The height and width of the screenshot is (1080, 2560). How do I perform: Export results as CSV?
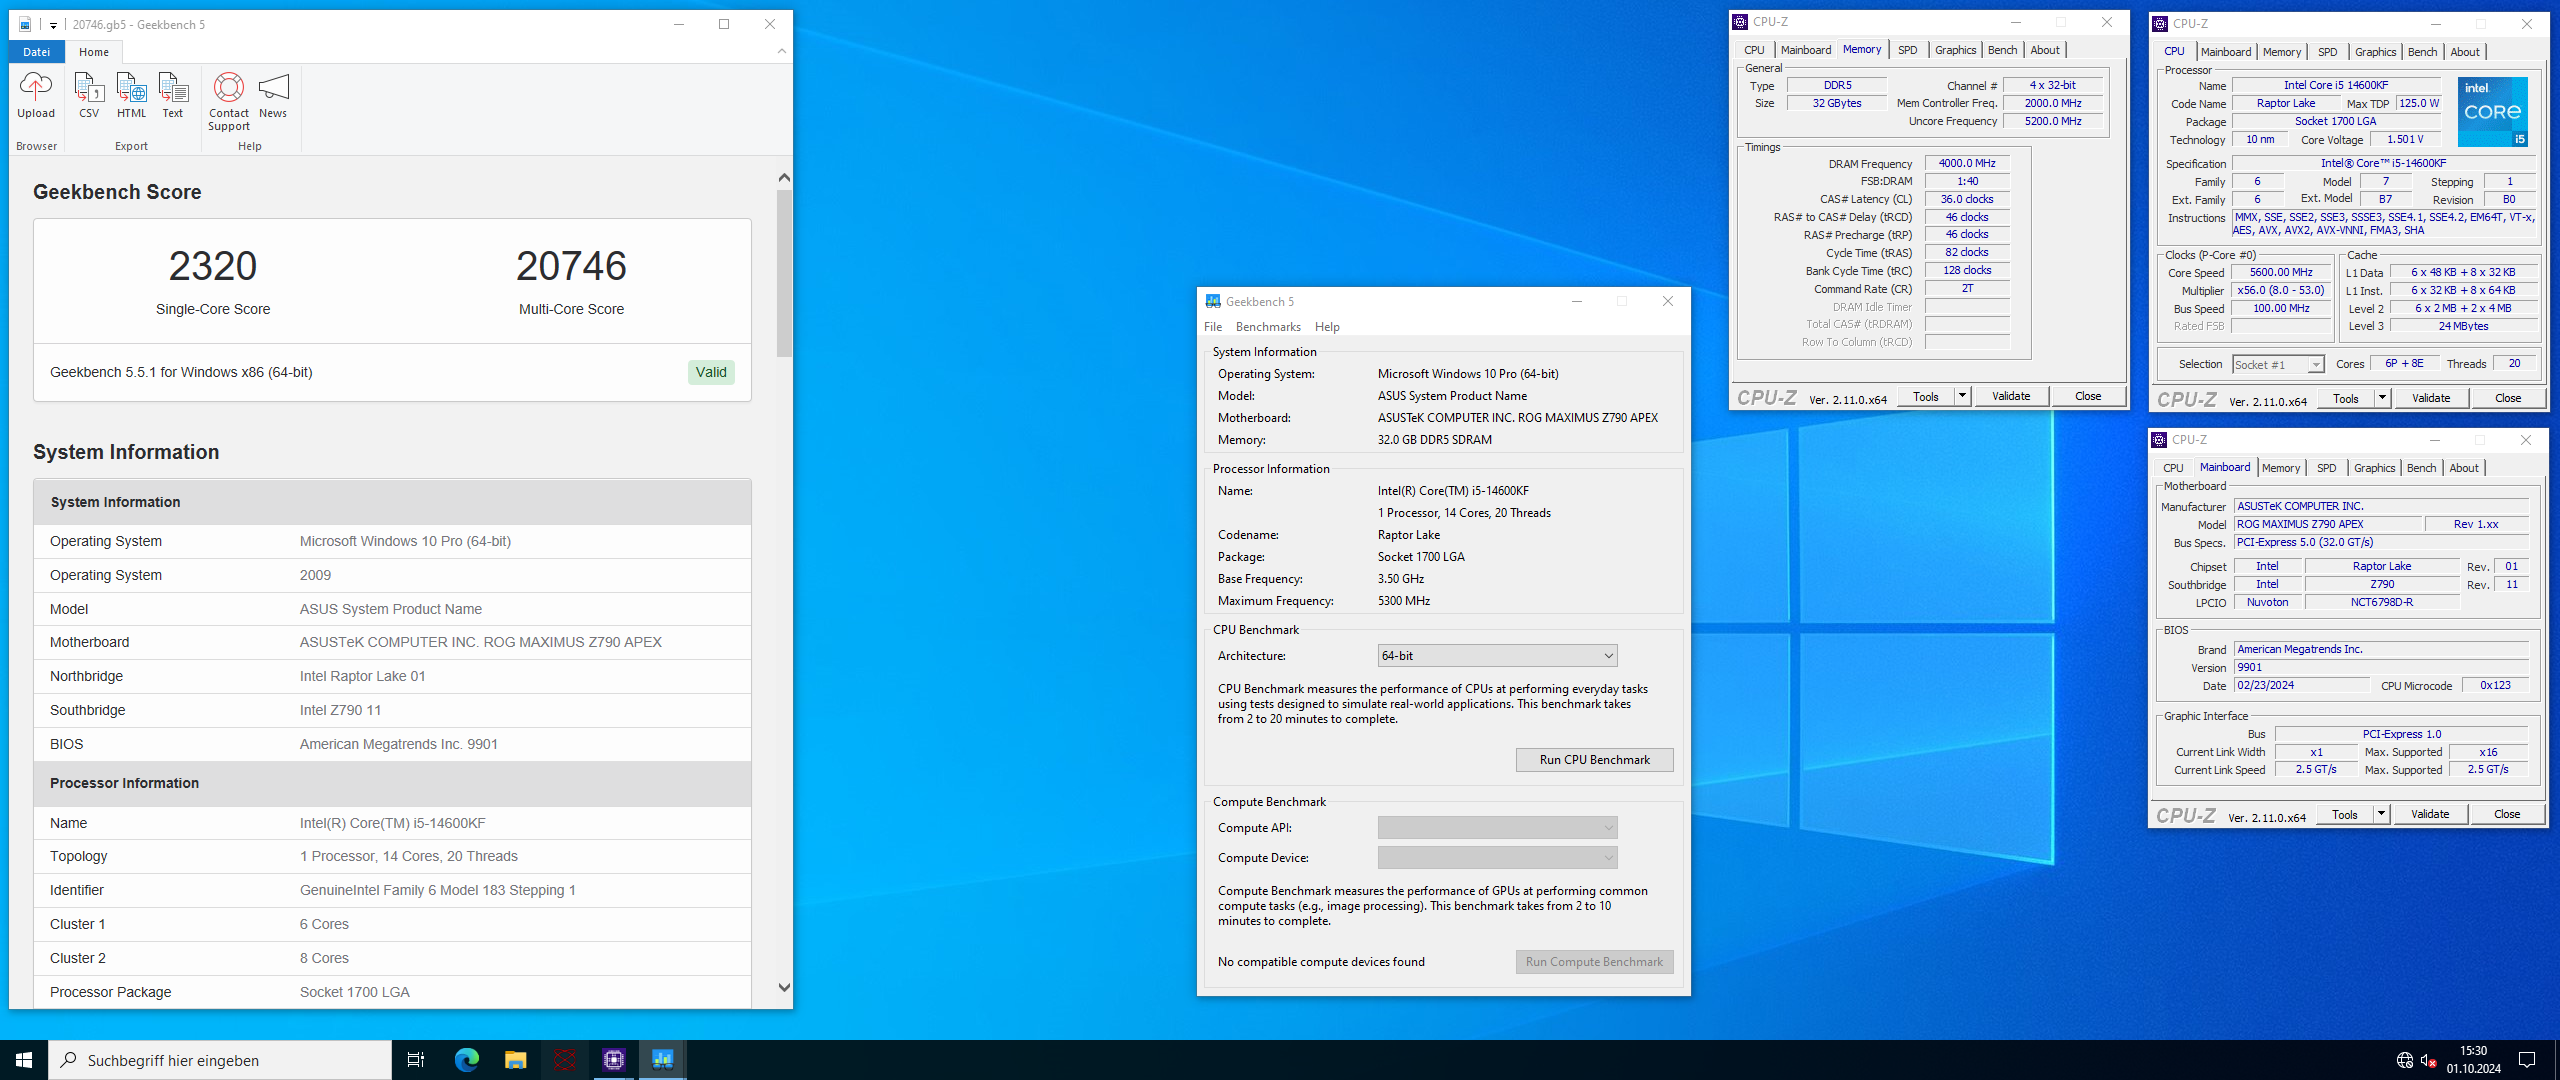coord(89,96)
